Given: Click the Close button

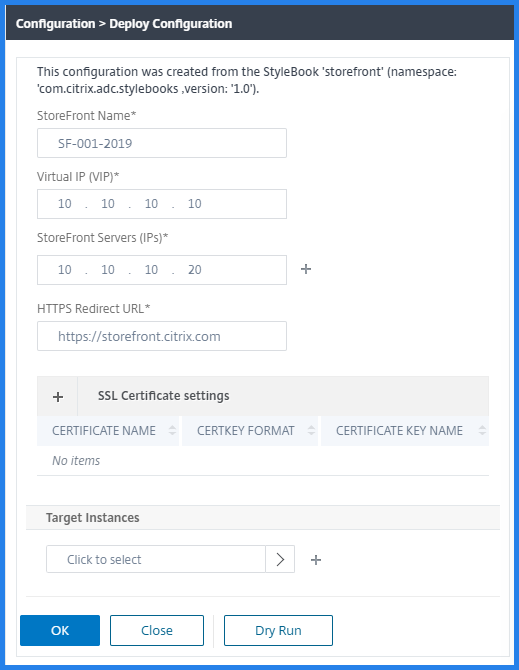Looking at the screenshot, I should click(x=157, y=630).
